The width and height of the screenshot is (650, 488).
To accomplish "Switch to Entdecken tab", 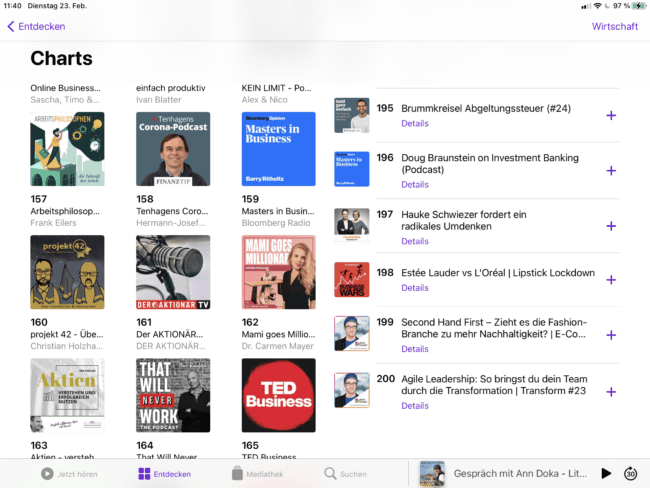I will (x=165, y=474).
